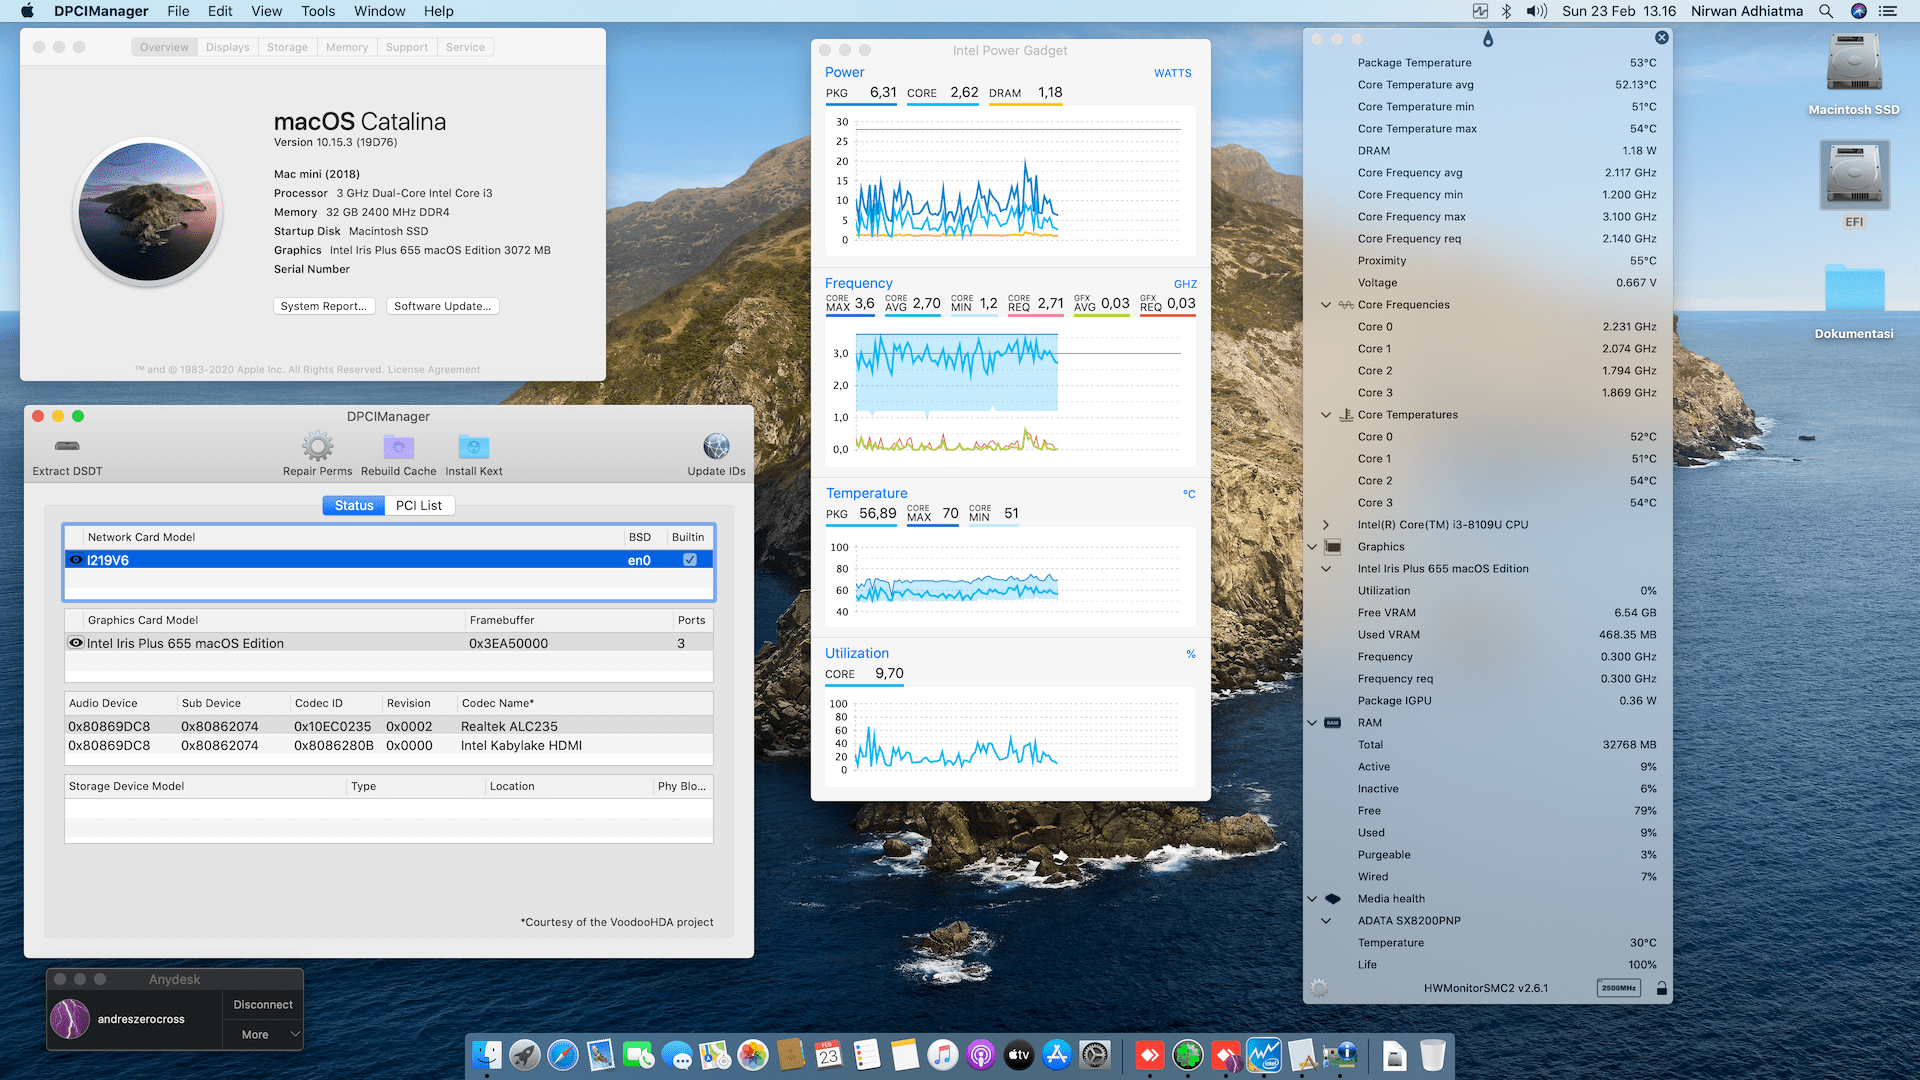Open License Agreement link in About This Mac
This screenshot has width=1920, height=1080.
[x=434, y=370]
